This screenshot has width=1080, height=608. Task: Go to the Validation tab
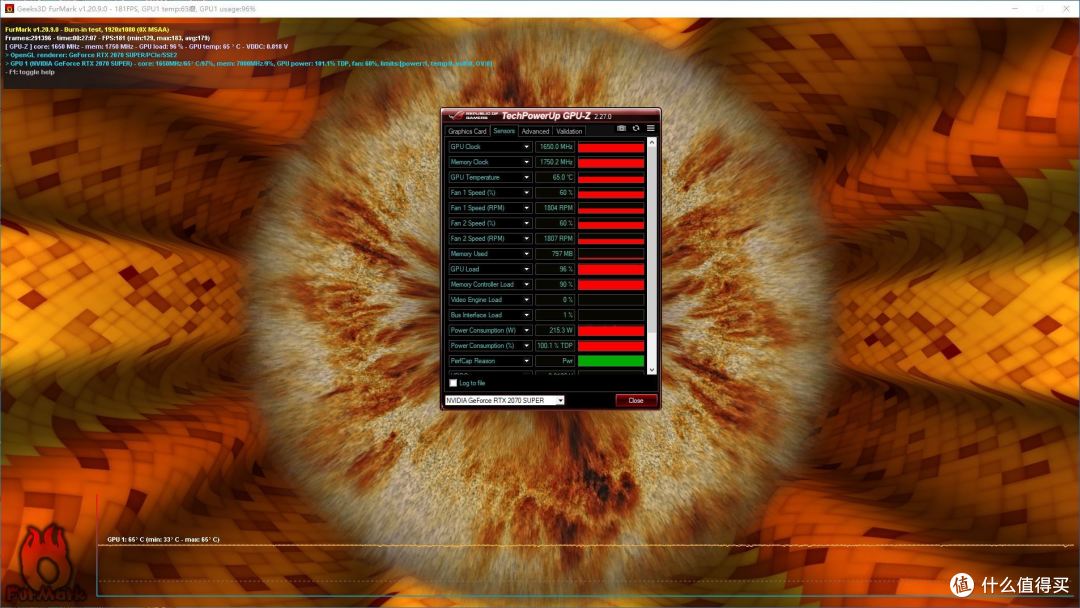[x=569, y=131]
